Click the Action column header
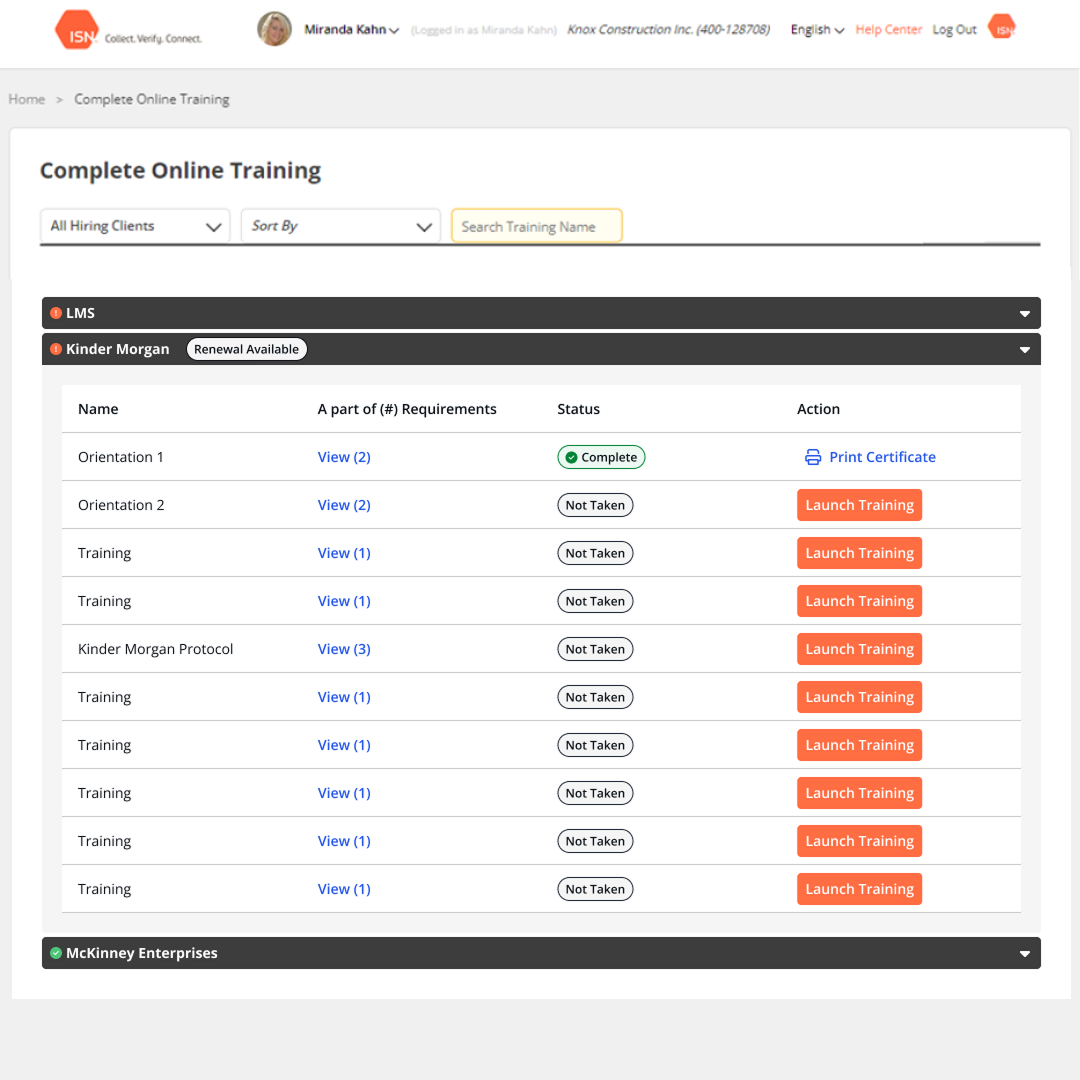 818,409
